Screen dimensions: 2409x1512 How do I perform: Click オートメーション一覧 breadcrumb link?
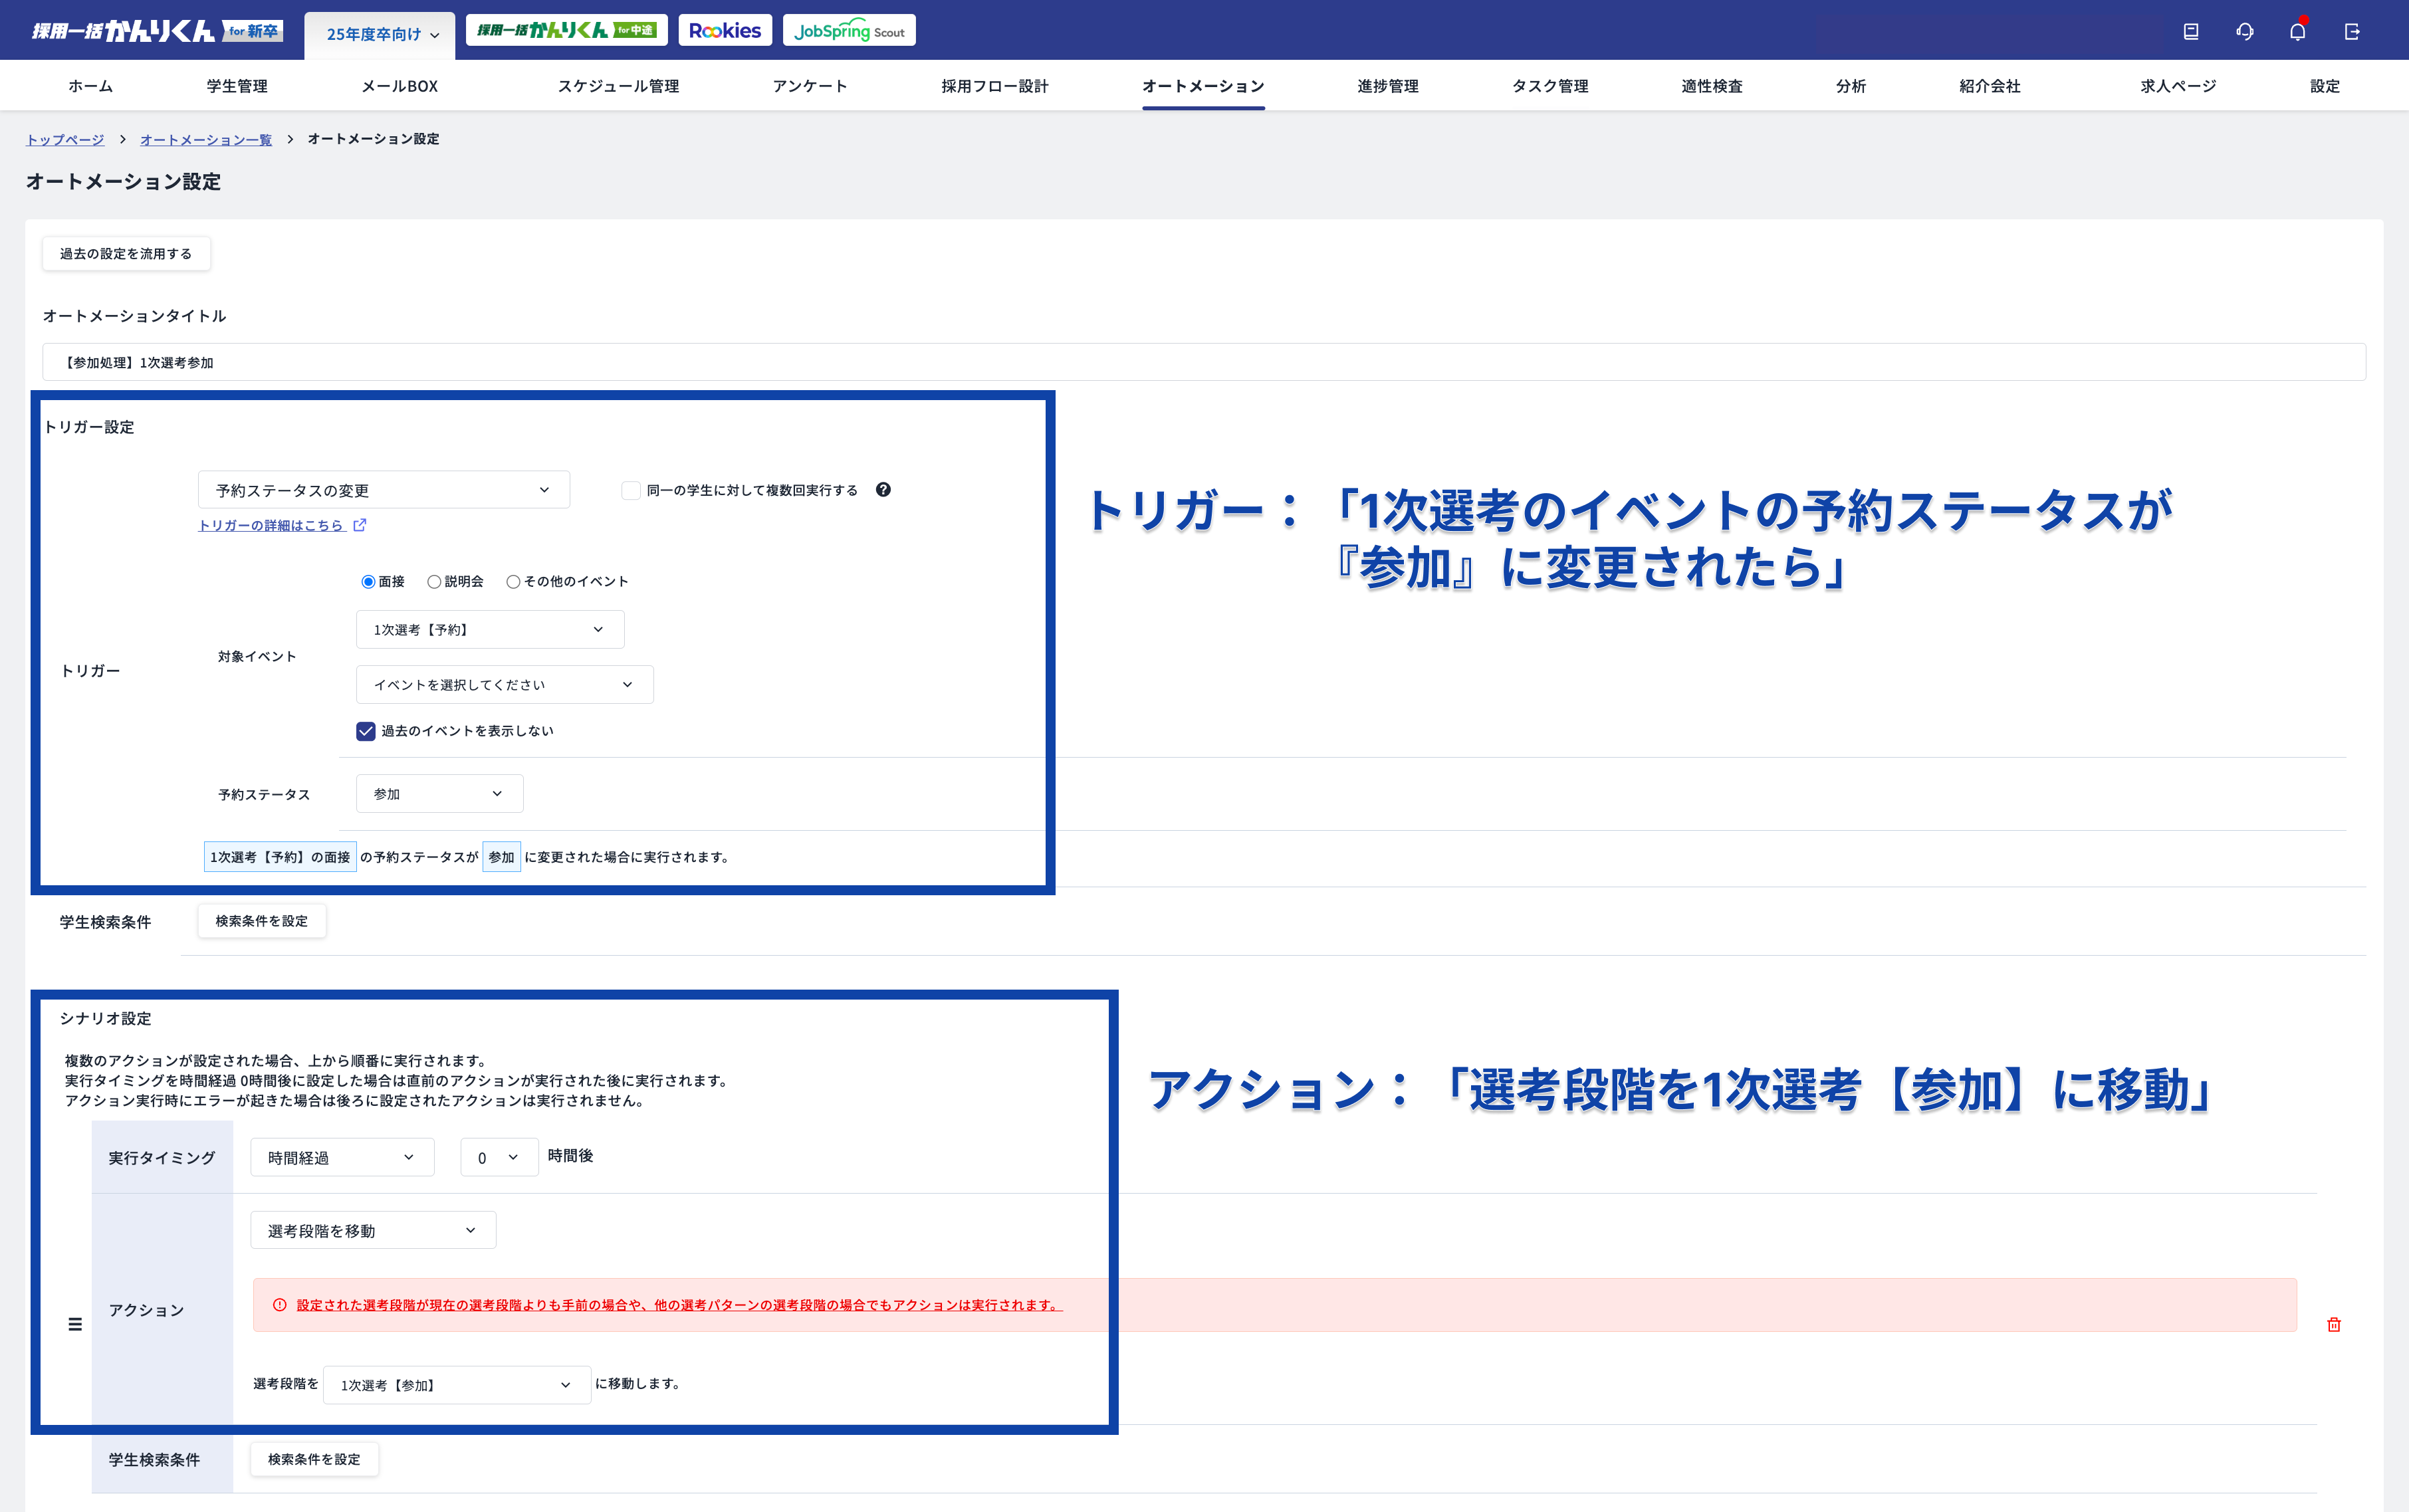[206, 139]
